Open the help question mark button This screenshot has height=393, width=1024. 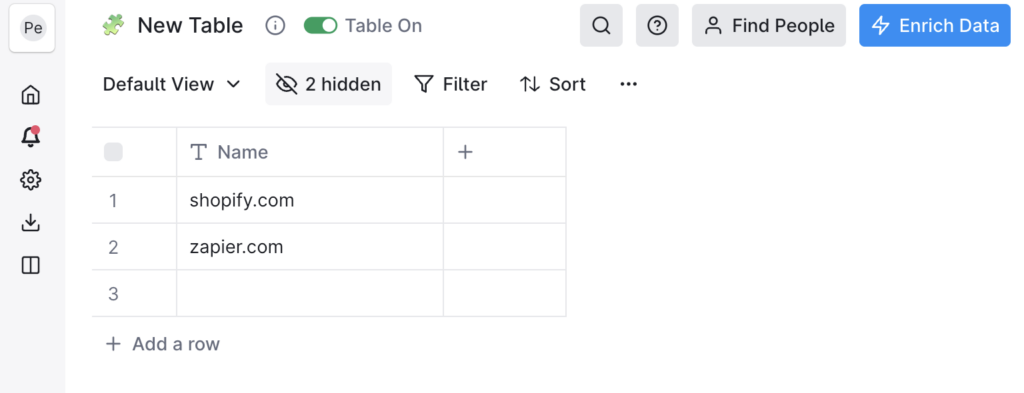(x=657, y=25)
